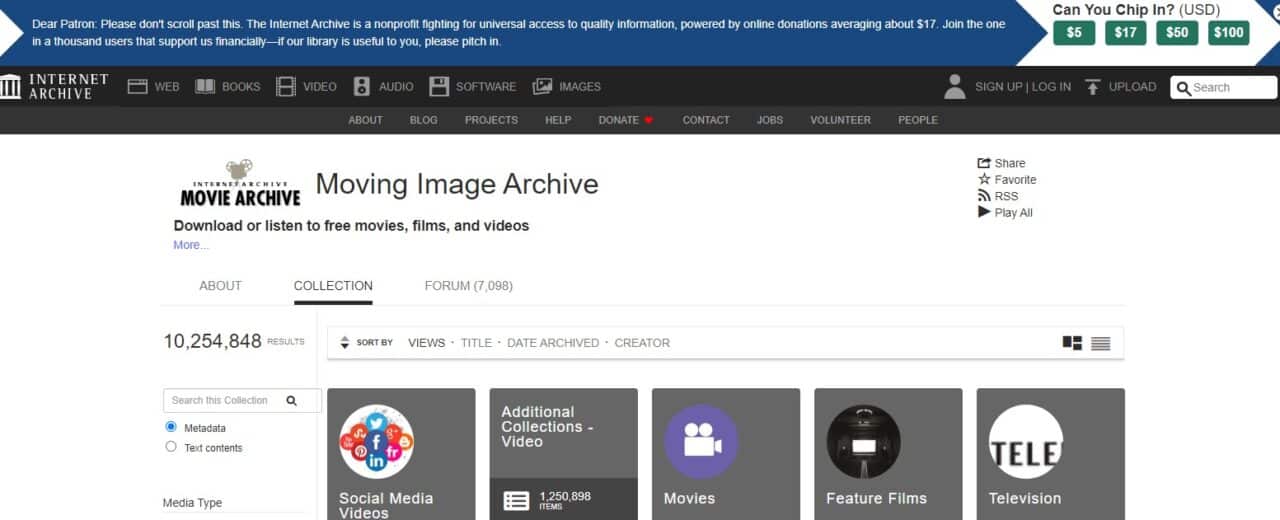
Task: Sort results by Creator
Action: point(642,343)
